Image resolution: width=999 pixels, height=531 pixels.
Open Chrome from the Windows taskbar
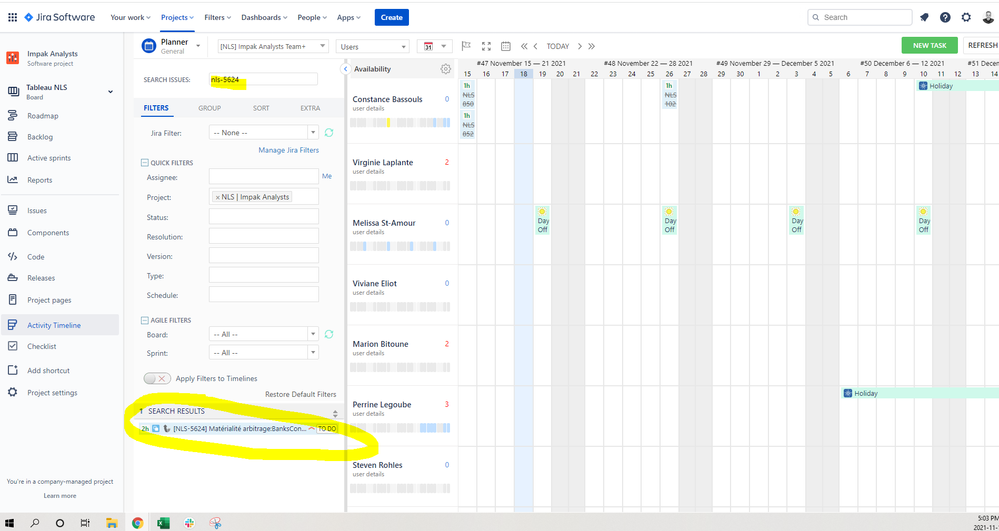(x=138, y=523)
